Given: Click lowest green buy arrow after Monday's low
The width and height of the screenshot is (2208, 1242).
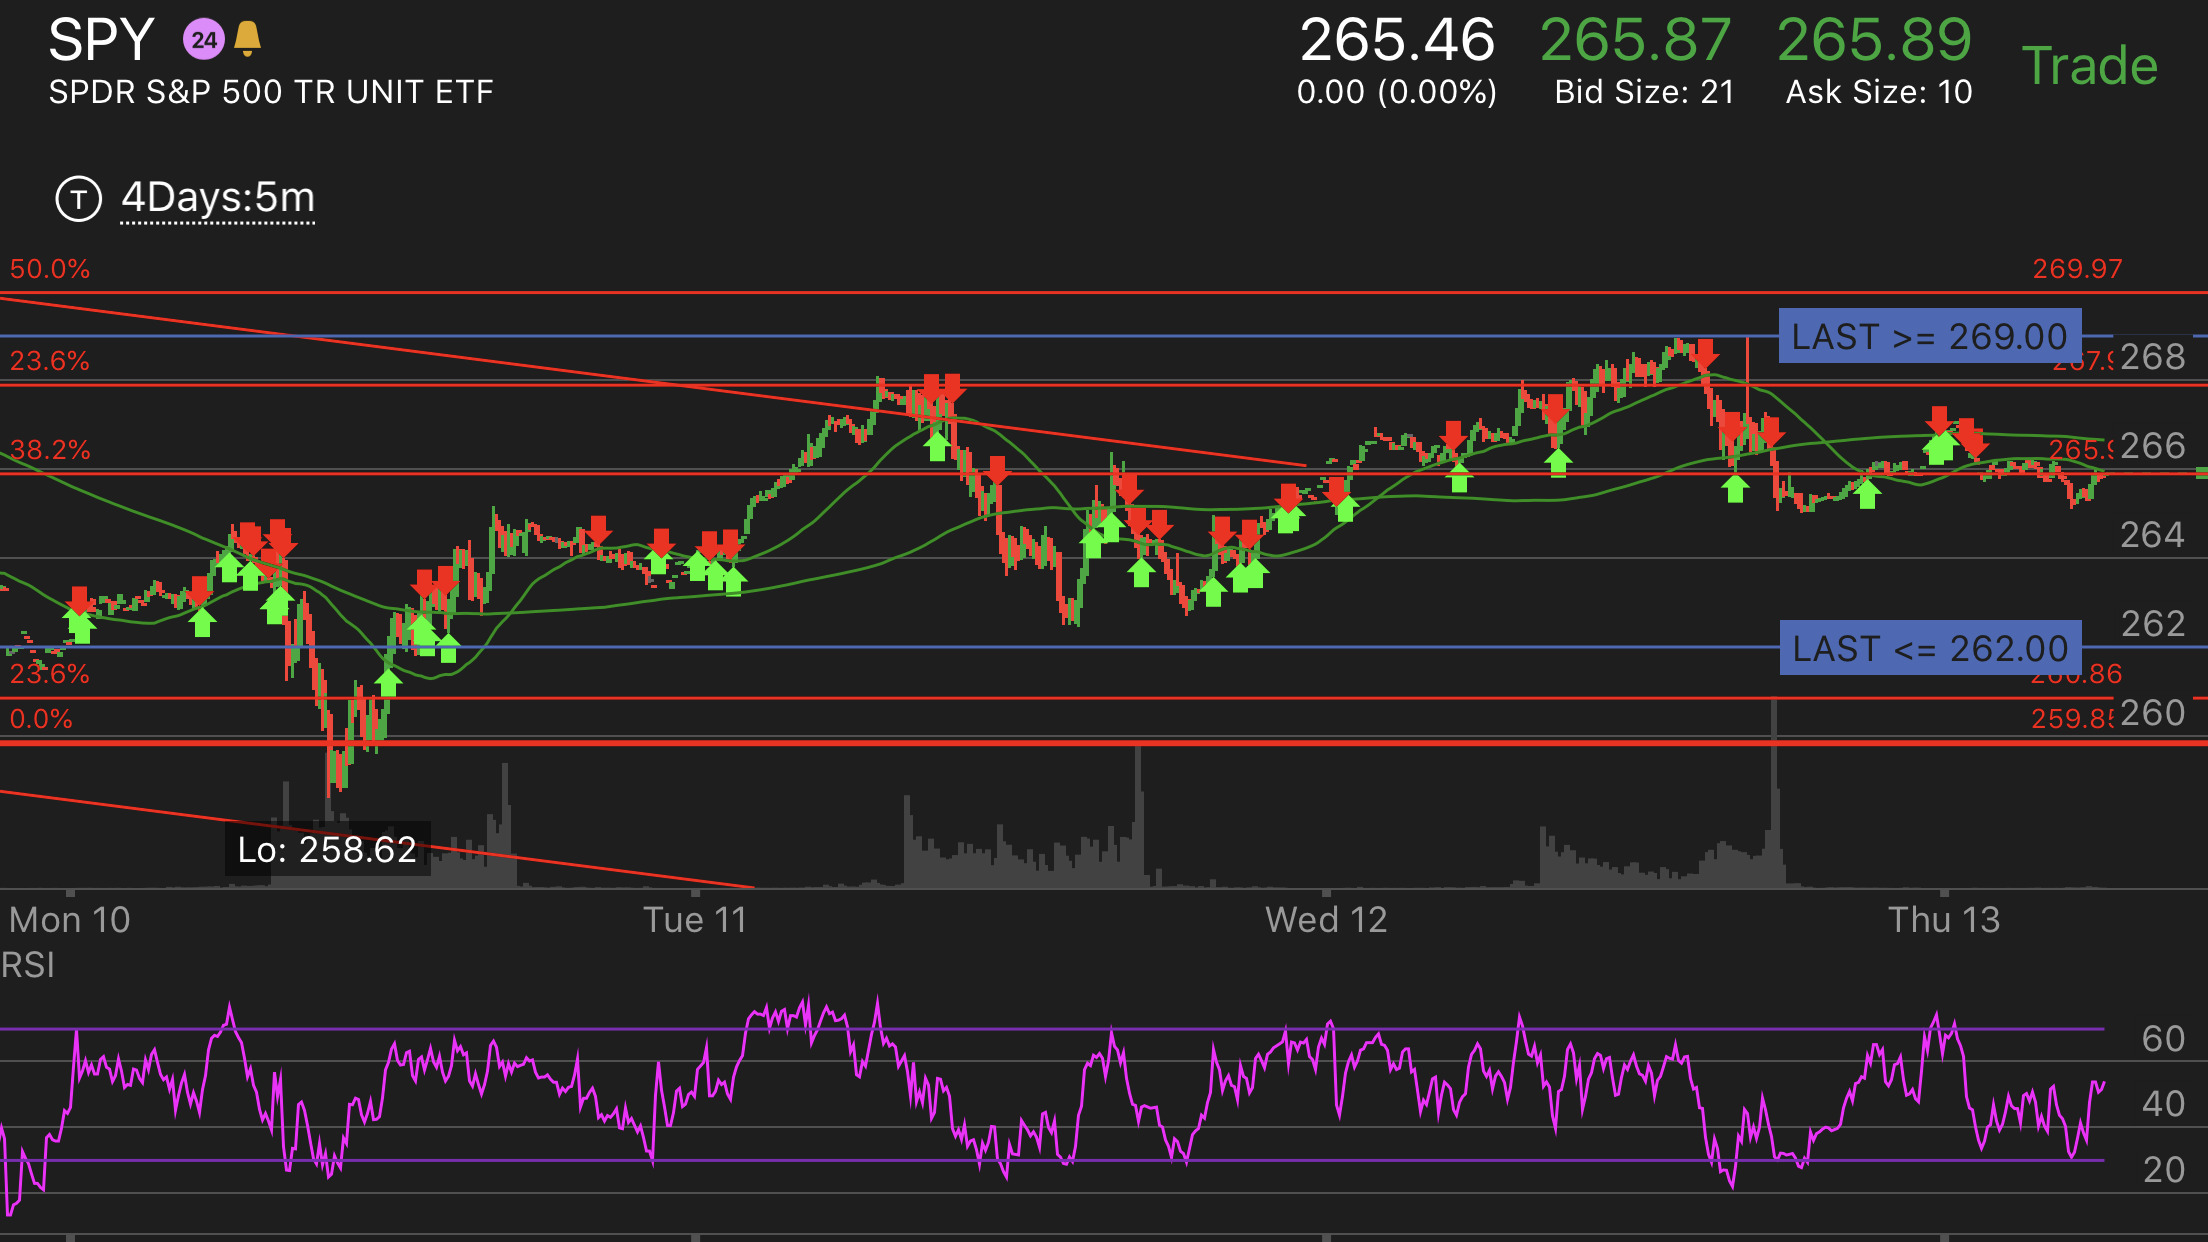Looking at the screenshot, I should click(x=388, y=683).
